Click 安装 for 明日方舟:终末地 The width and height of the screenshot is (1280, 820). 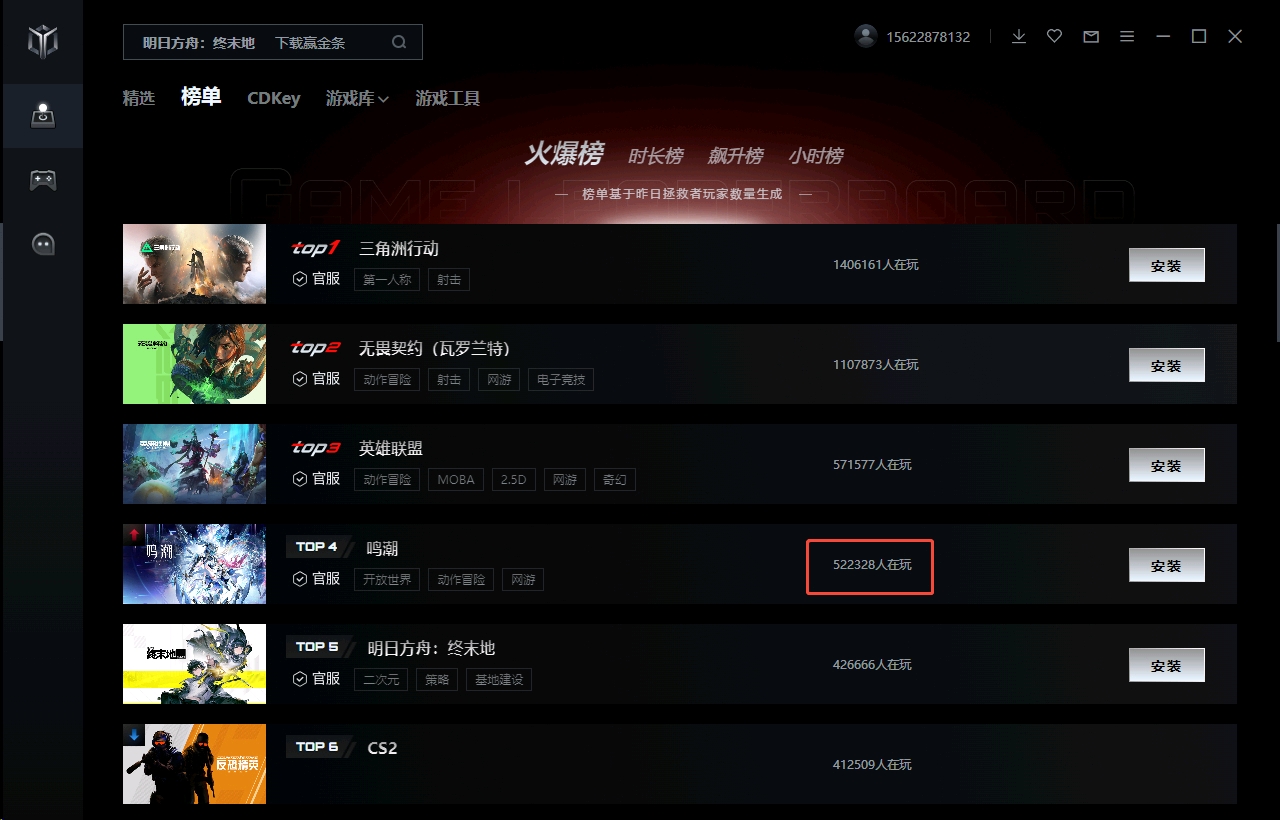(x=1166, y=666)
